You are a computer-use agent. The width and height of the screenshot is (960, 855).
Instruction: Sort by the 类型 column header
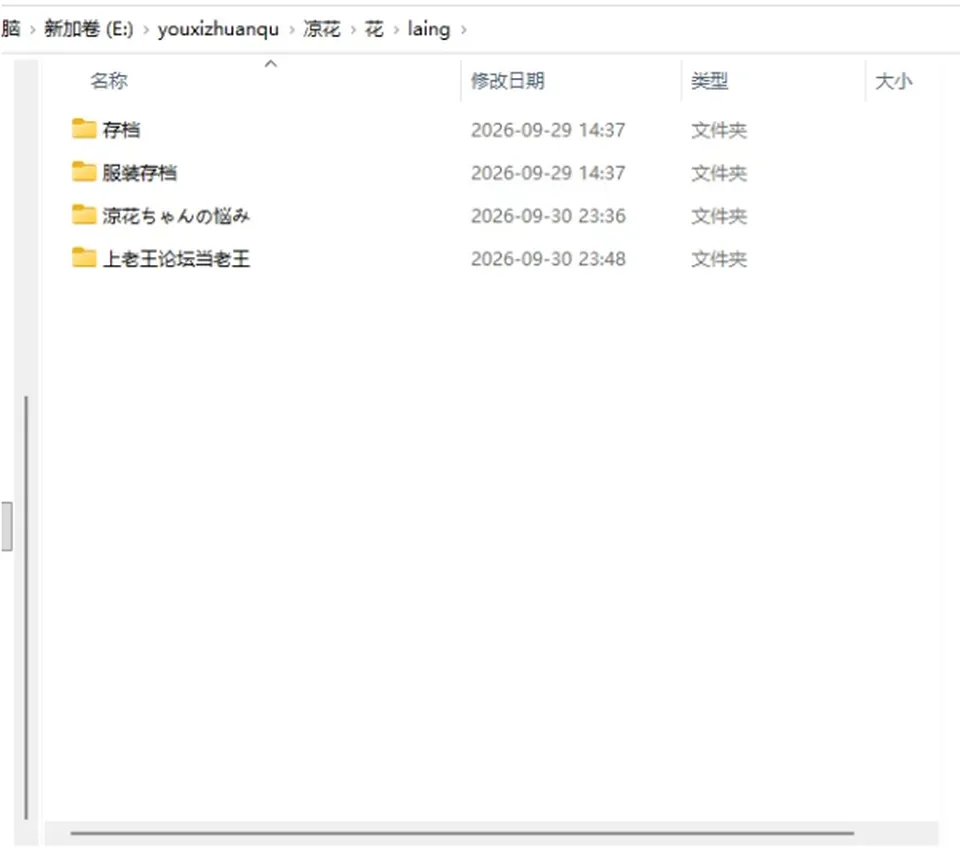pyautogui.click(x=710, y=80)
